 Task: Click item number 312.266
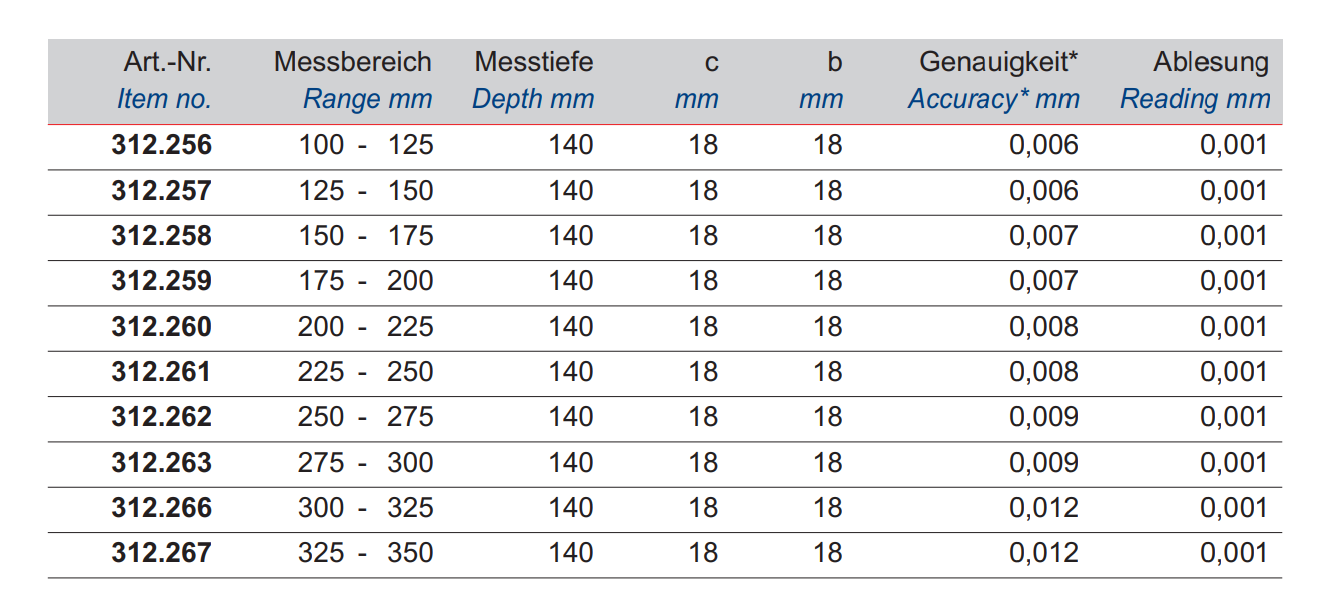coord(162,508)
